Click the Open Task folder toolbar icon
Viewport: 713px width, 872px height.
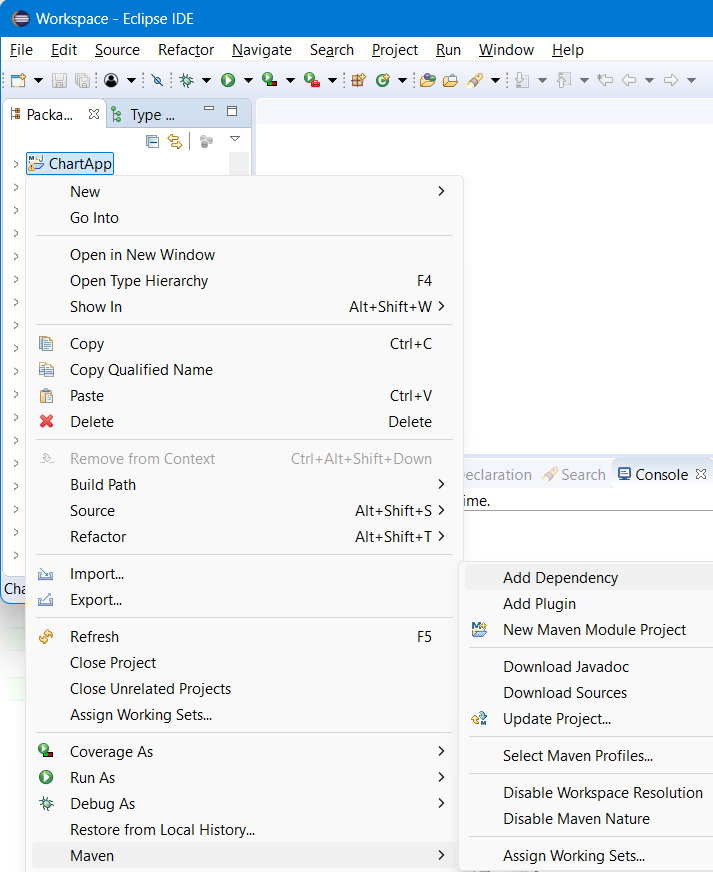[450, 81]
